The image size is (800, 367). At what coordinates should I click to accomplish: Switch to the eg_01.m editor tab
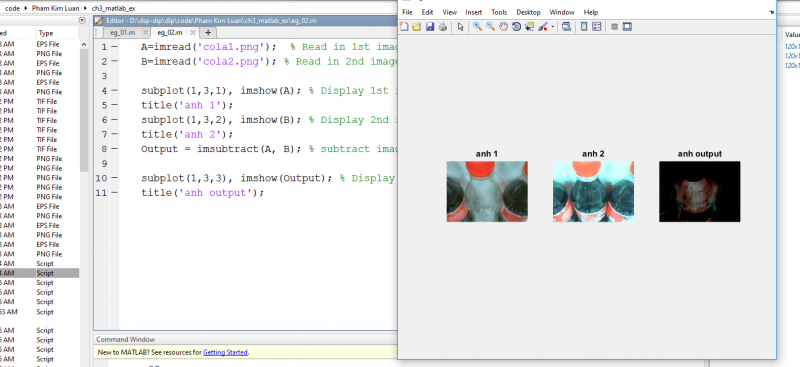tap(122, 32)
